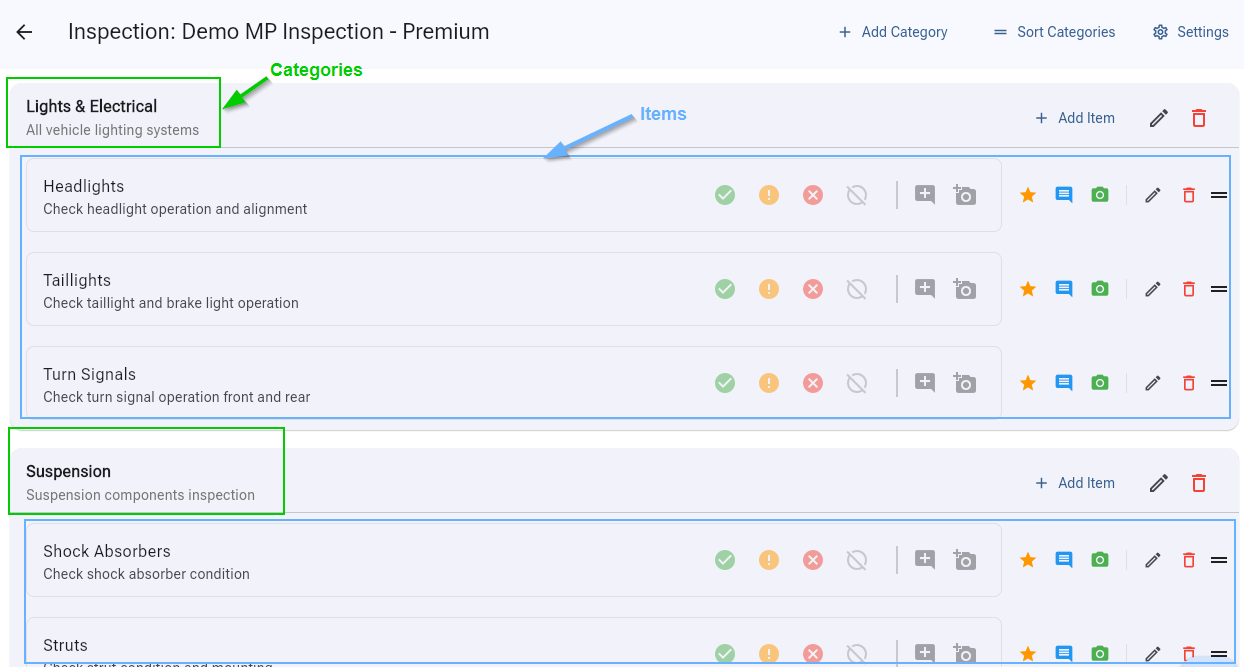Click the drag handle on Shock Absorbers
This screenshot has height=667, width=1244.
pyautogui.click(x=1219, y=560)
